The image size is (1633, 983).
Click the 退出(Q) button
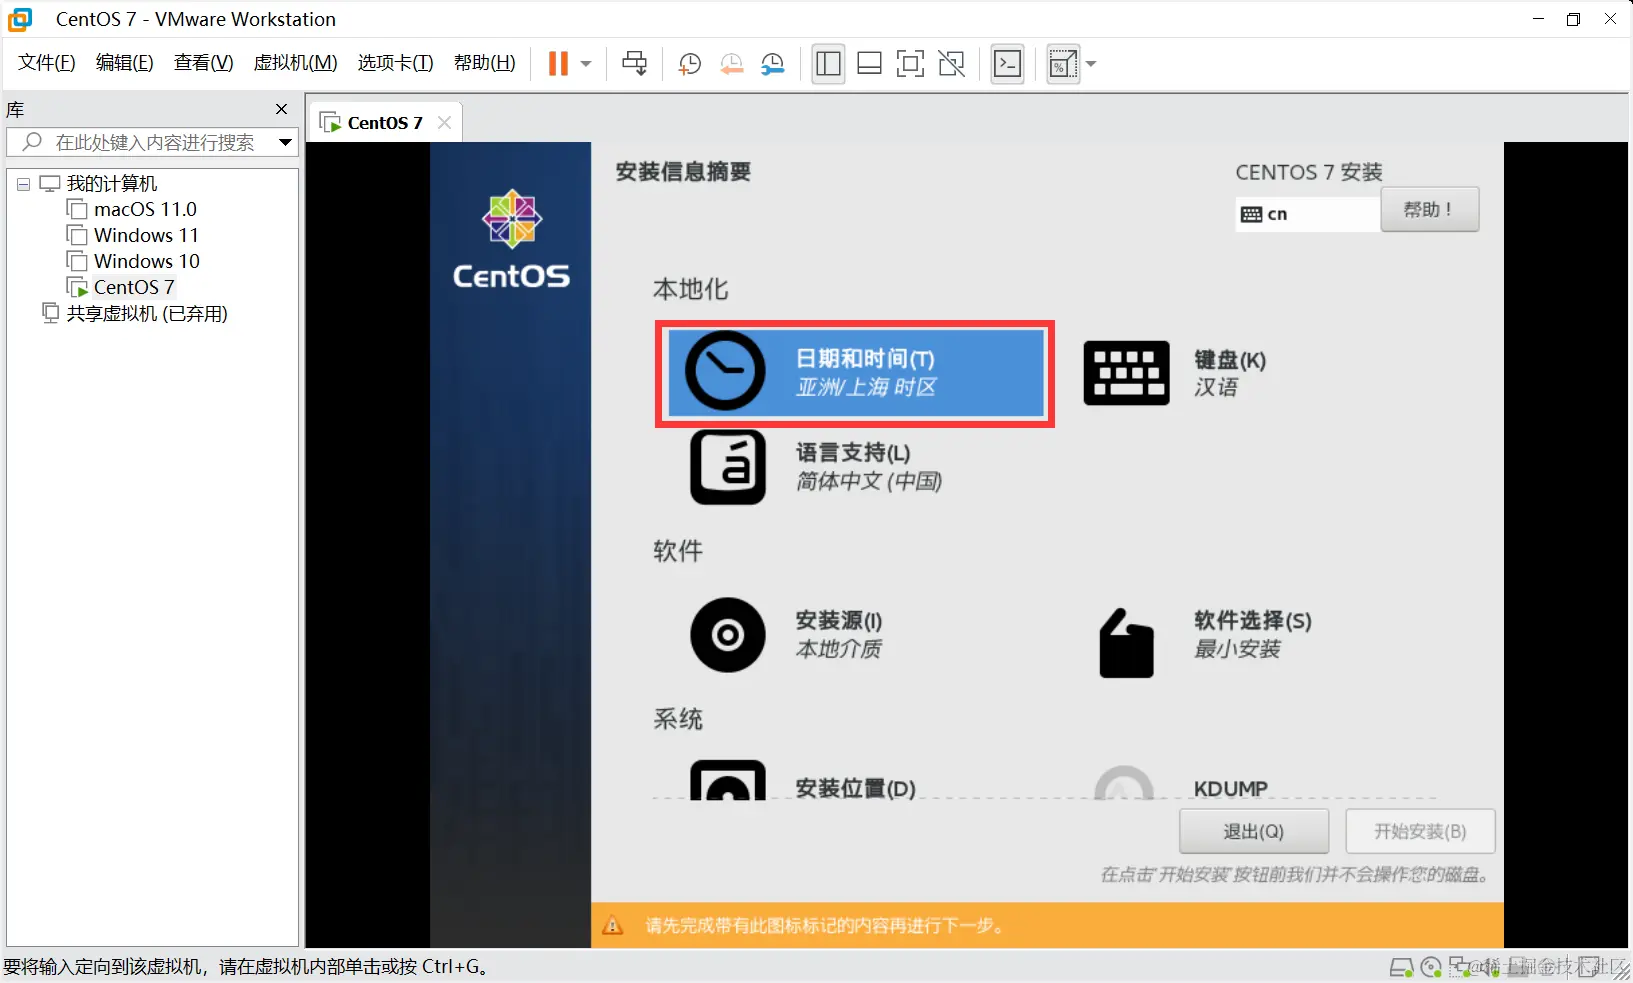point(1254,831)
